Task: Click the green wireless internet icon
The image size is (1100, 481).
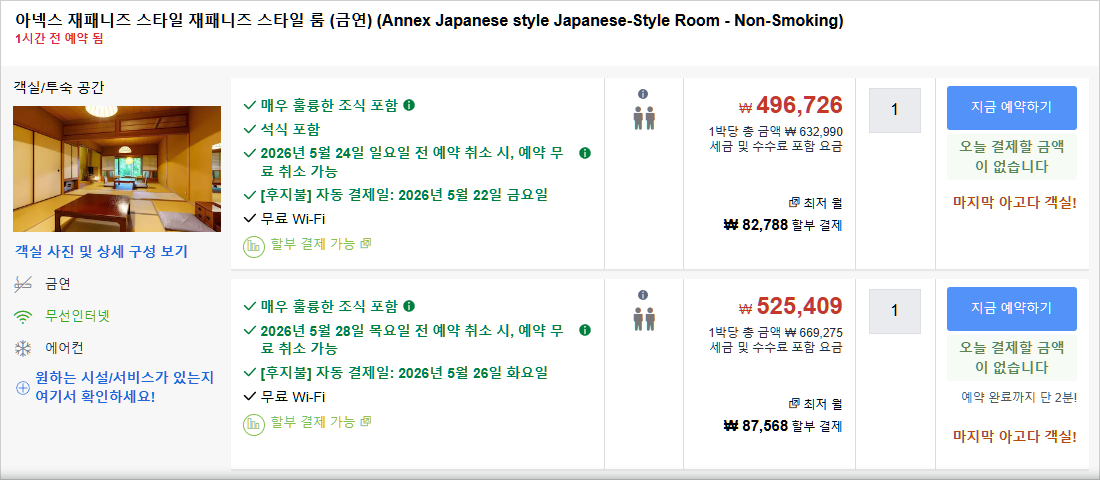Action: pyautogui.click(x=22, y=316)
